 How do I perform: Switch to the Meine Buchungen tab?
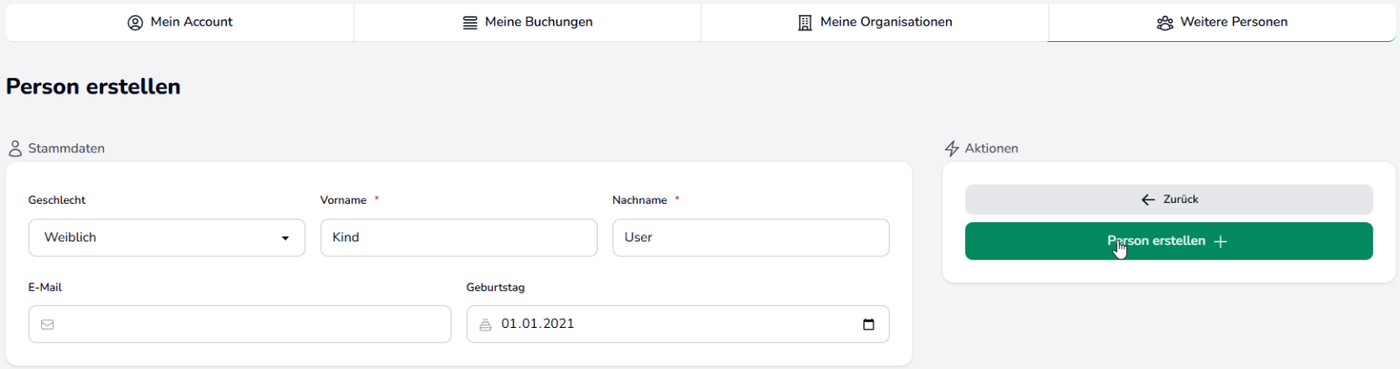(x=527, y=22)
